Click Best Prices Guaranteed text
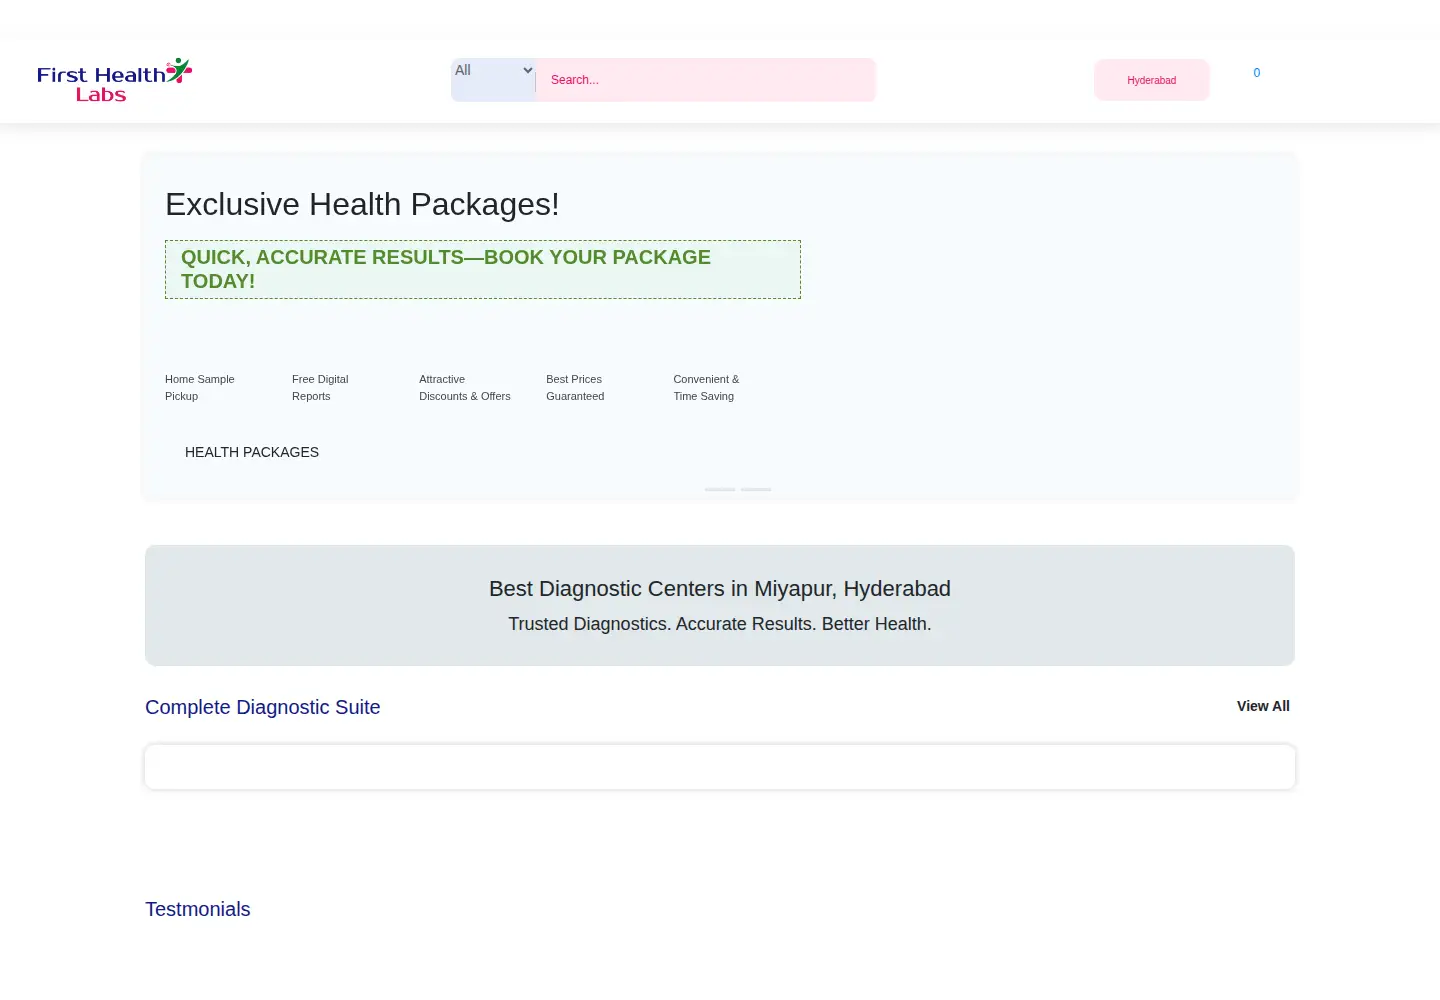This screenshot has width=1440, height=1000. [x=575, y=388]
